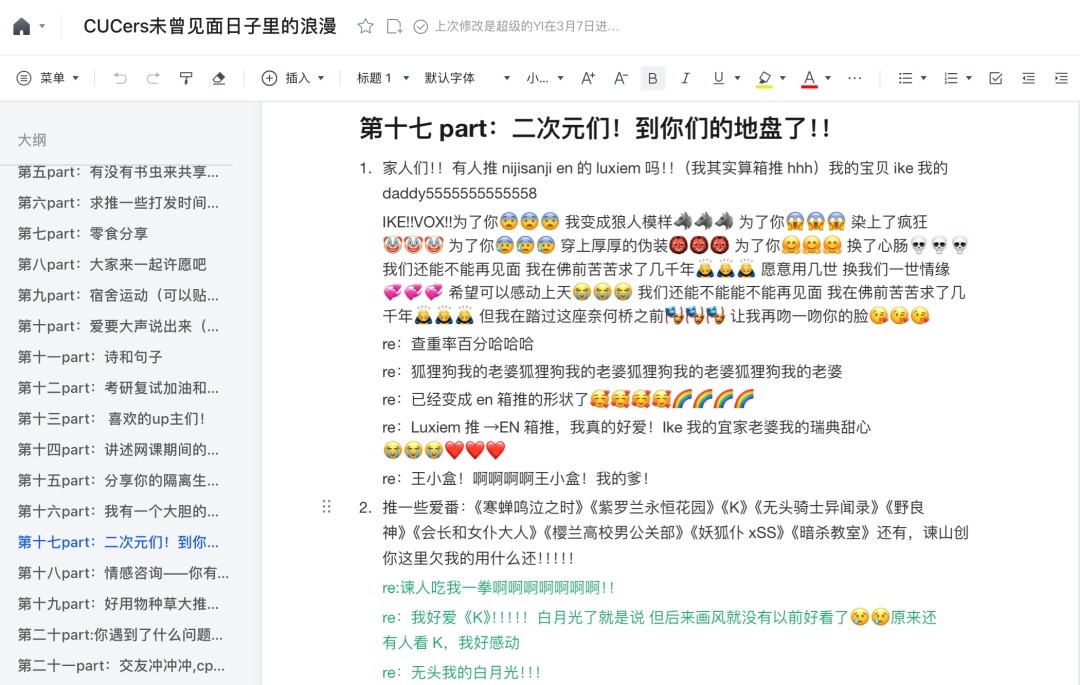The image size is (1080, 685).
Task: Apply the Format Painter tool
Action: [186, 77]
